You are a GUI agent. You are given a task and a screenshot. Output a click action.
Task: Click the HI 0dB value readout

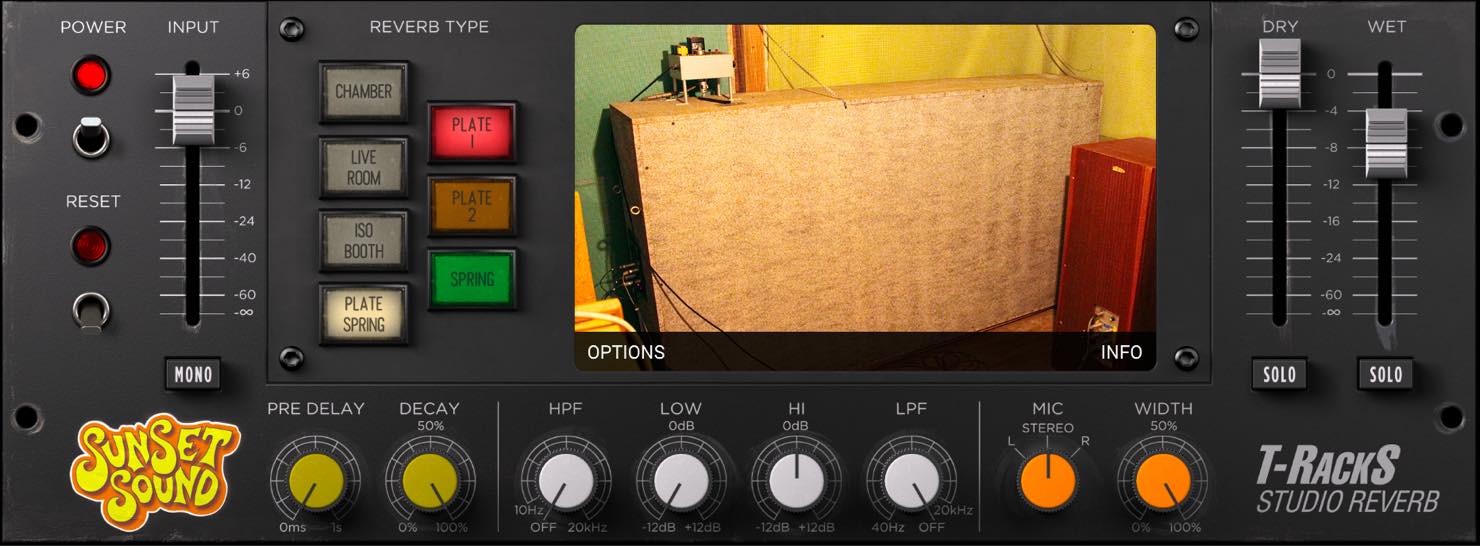(795, 427)
